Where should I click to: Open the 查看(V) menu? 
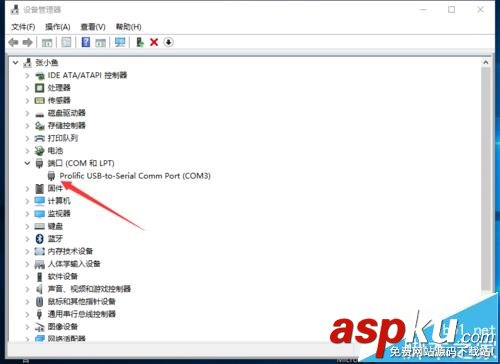click(93, 27)
